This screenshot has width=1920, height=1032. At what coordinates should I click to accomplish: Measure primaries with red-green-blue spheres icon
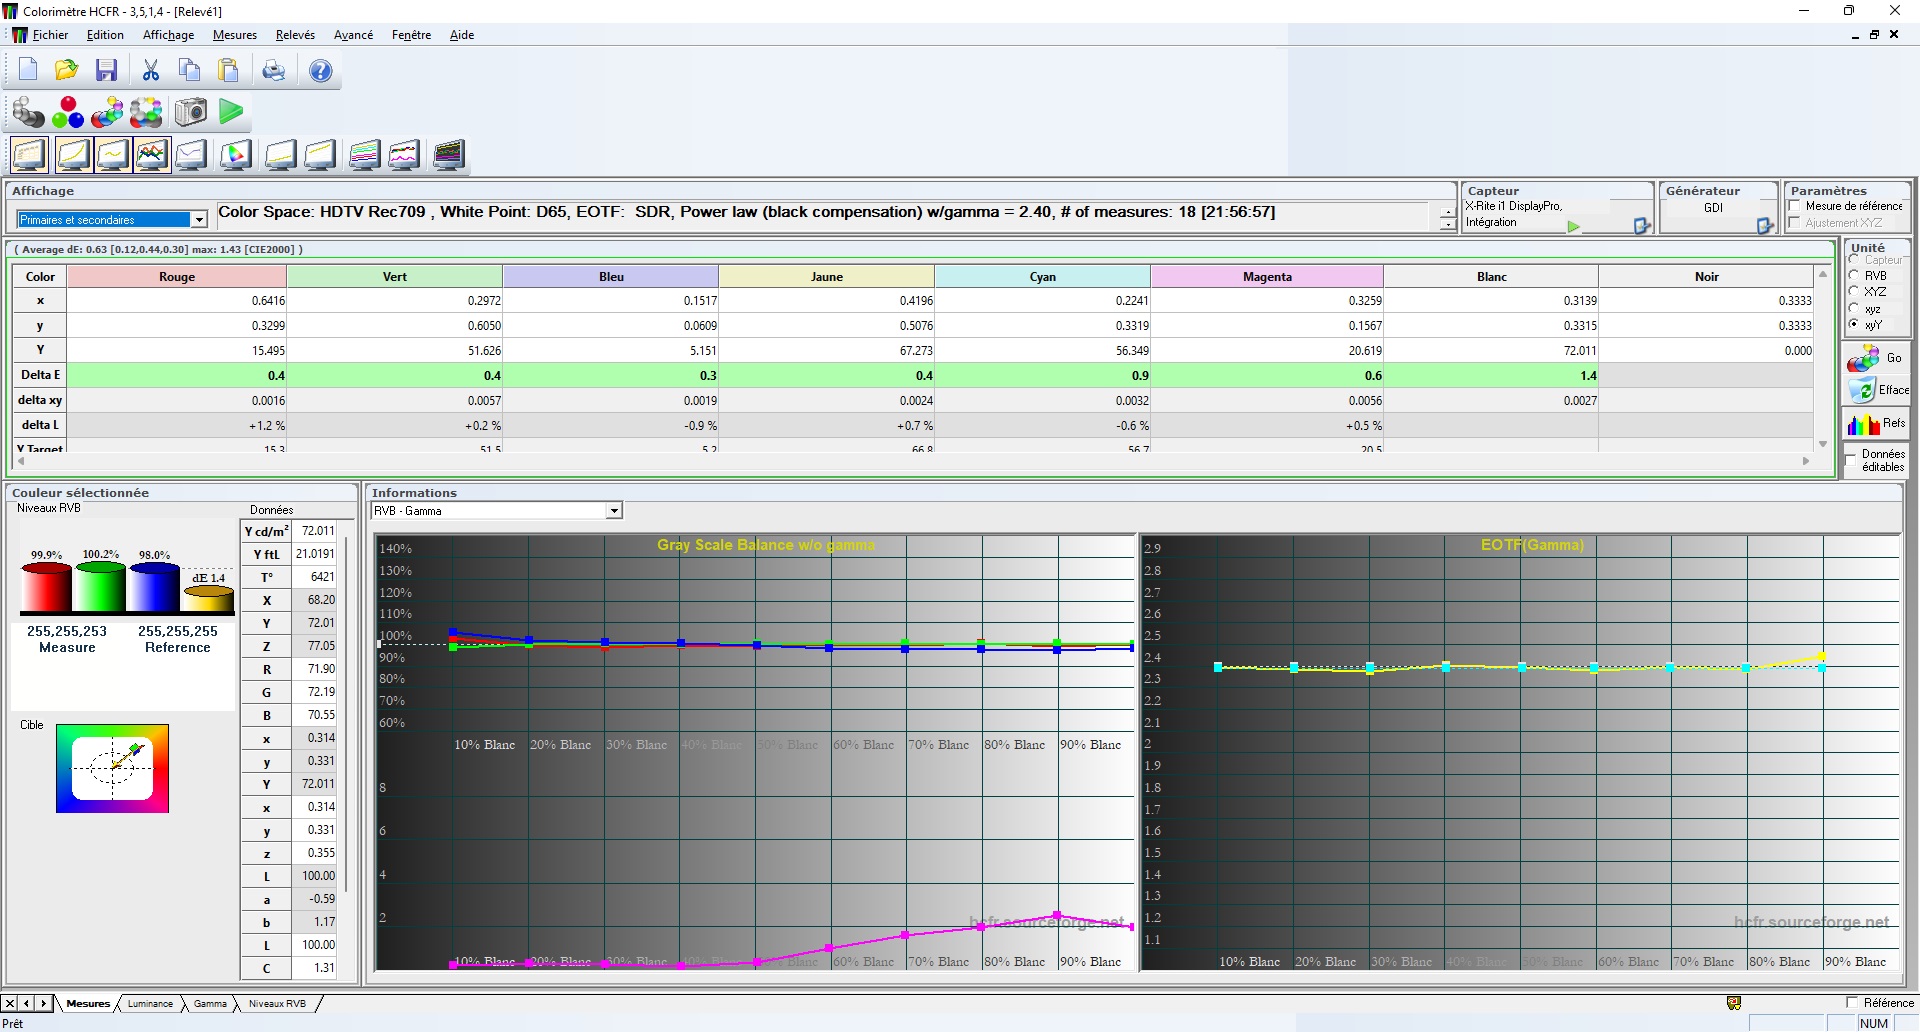click(x=68, y=112)
